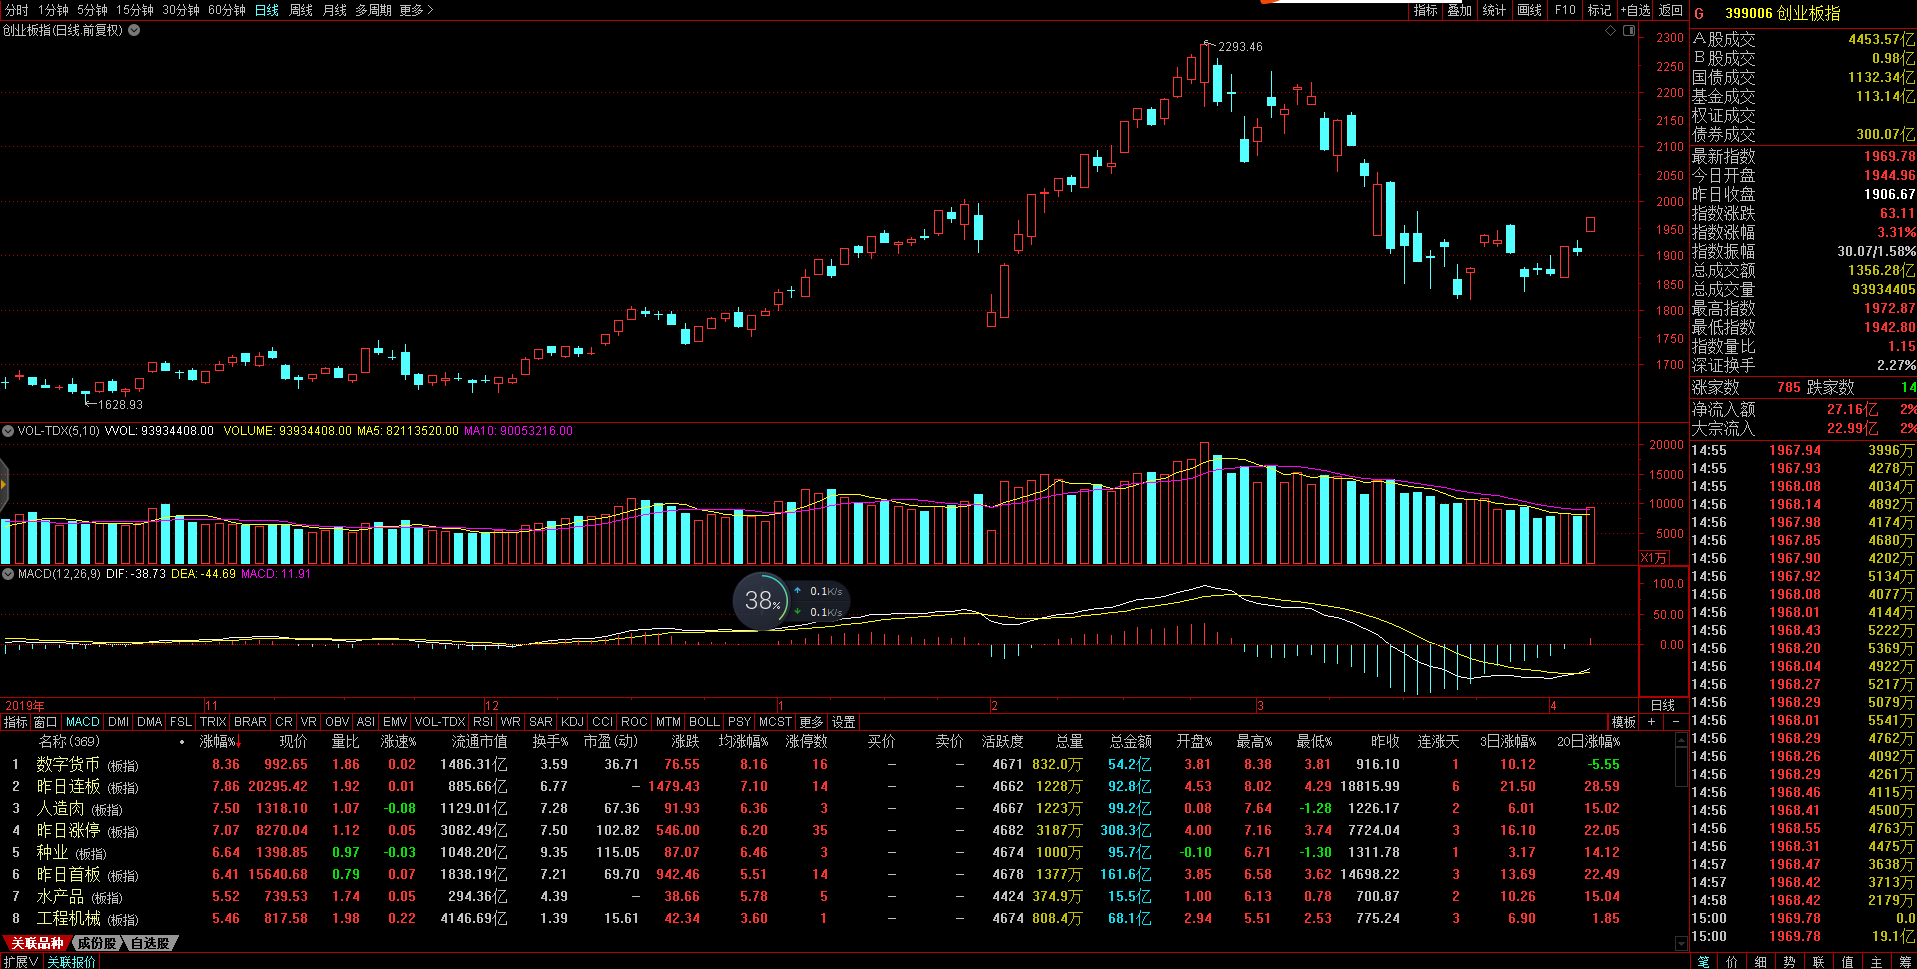Expand 更多 > period options

416,10
